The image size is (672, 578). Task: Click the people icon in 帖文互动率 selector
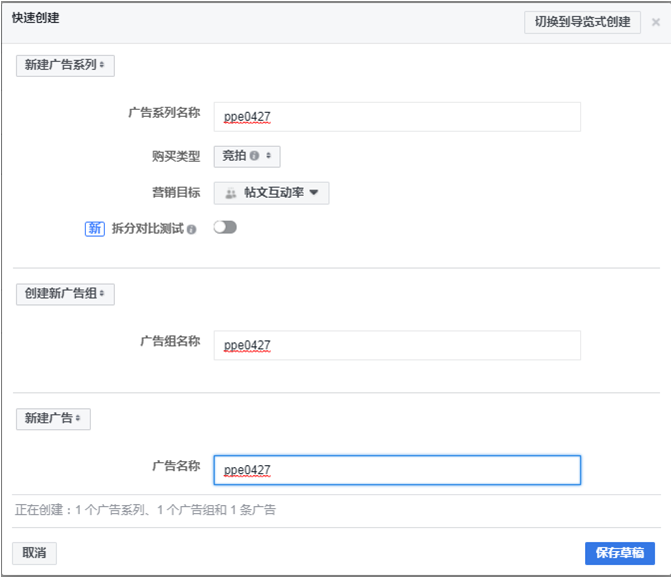pos(231,194)
